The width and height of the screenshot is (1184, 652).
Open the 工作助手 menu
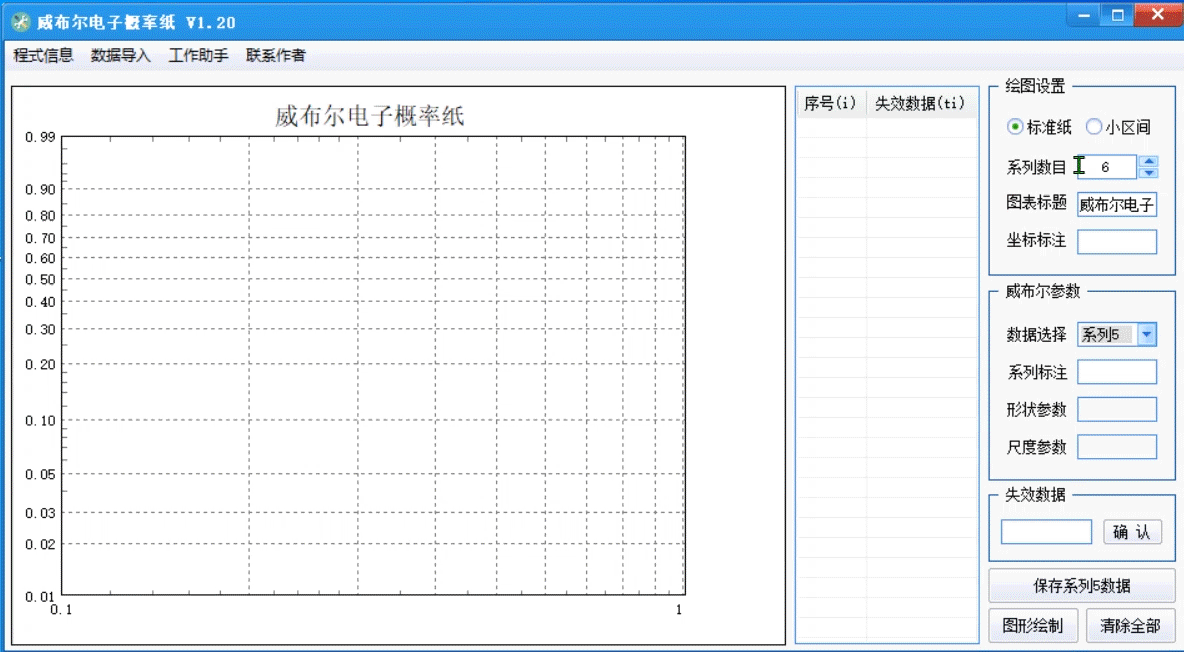click(198, 56)
